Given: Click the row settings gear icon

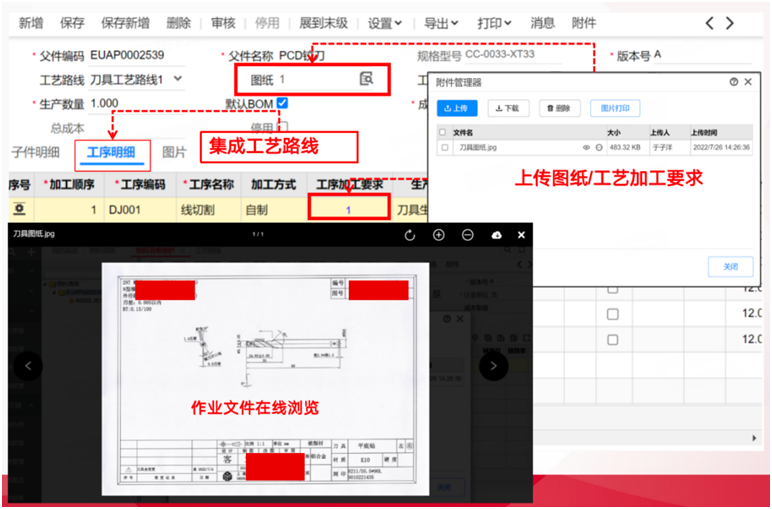Looking at the screenshot, I should 18,209.
